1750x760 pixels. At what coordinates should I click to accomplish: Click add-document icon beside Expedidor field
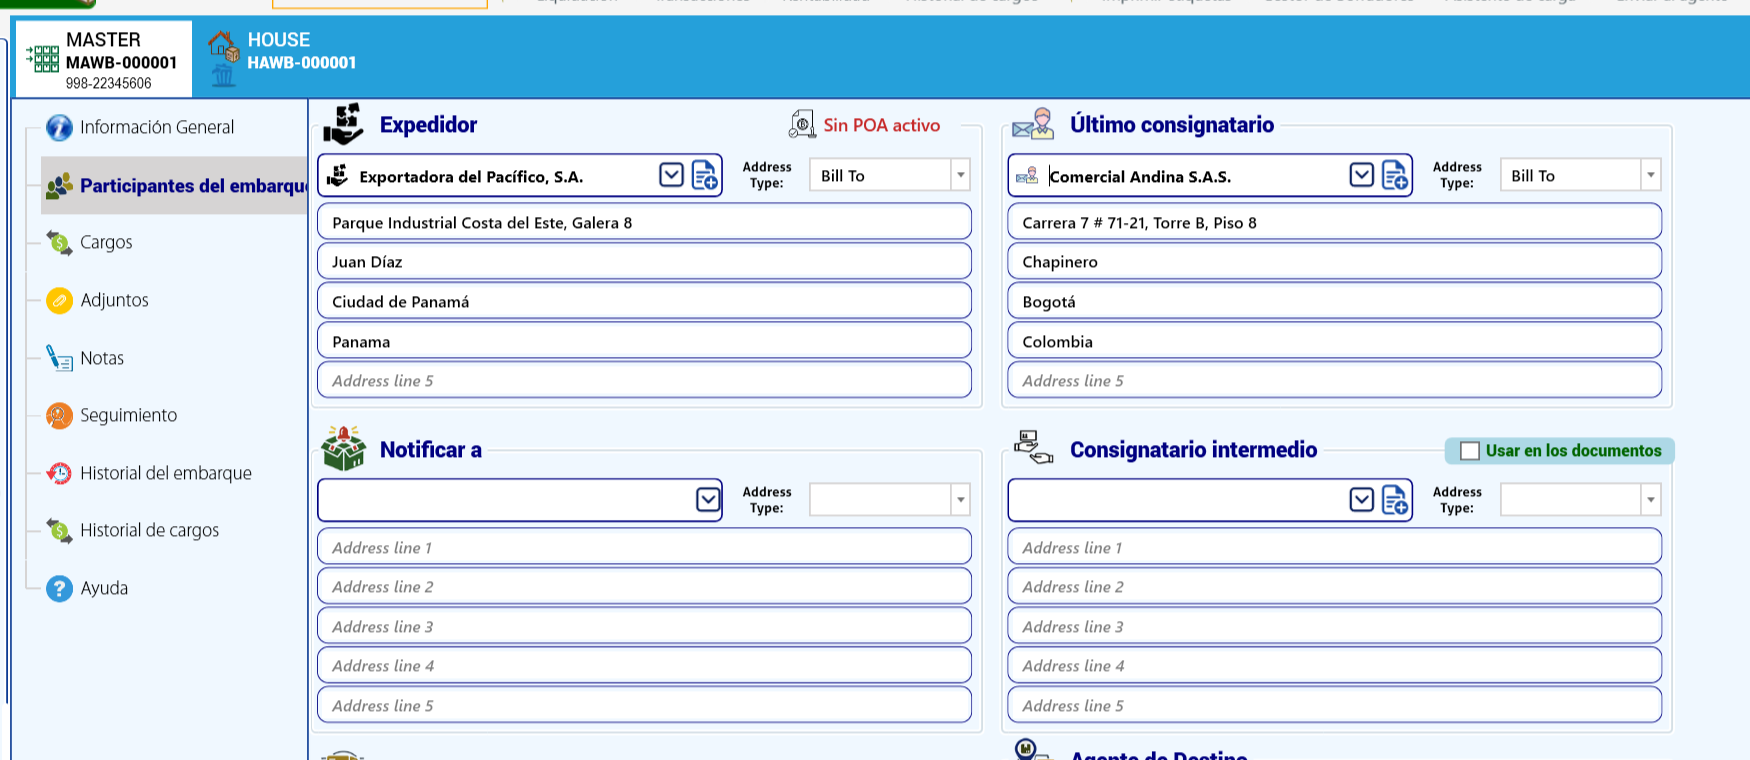(x=704, y=176)
